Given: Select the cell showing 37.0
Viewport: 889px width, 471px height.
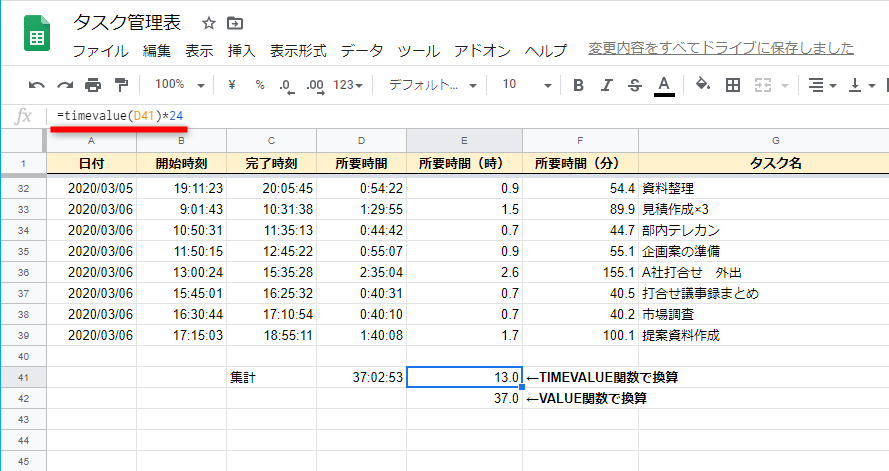Looking at the screenshot, I should tap(464, 398).
